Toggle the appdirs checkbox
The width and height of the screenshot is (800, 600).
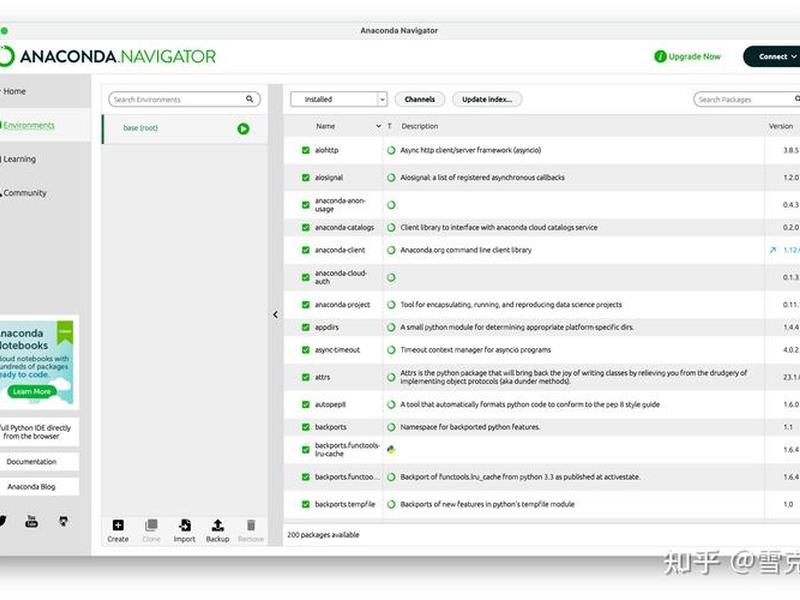306,328
